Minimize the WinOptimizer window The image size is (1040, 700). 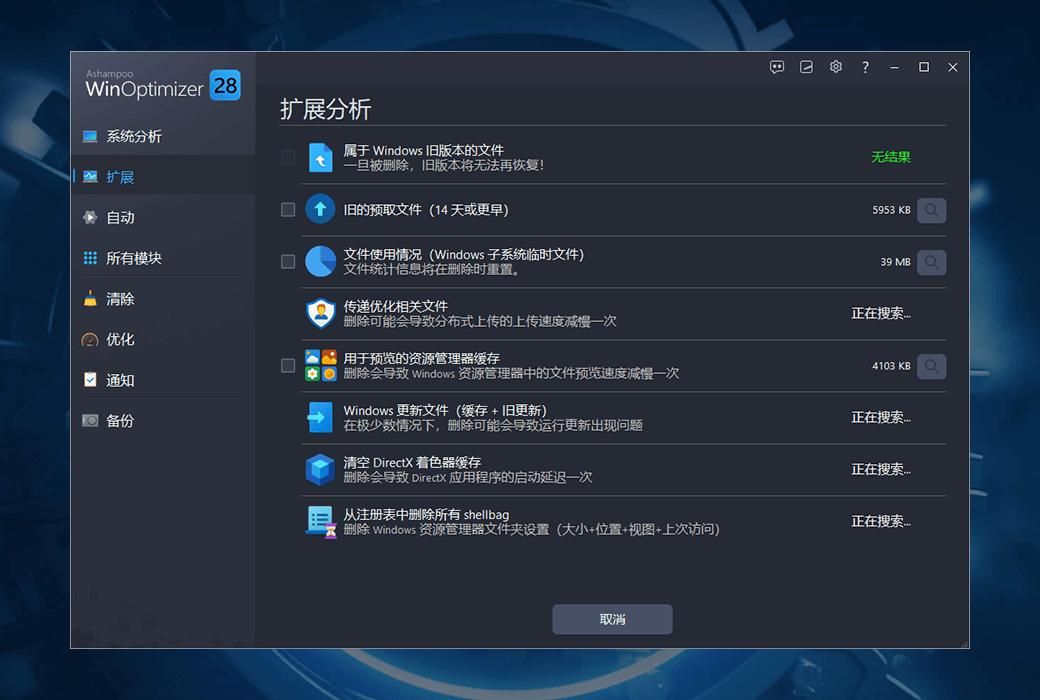(x=894, y=67)
